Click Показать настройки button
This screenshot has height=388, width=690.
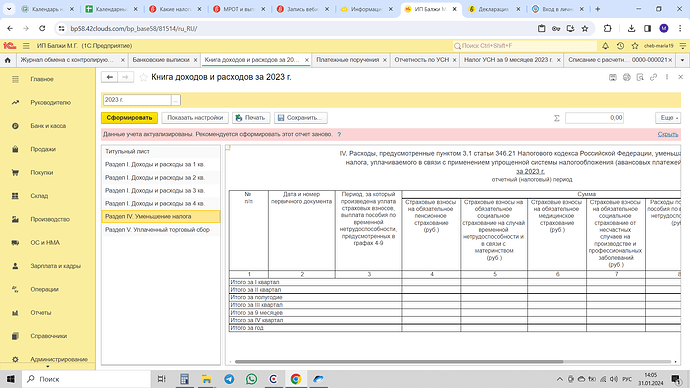tap(195, 118)
